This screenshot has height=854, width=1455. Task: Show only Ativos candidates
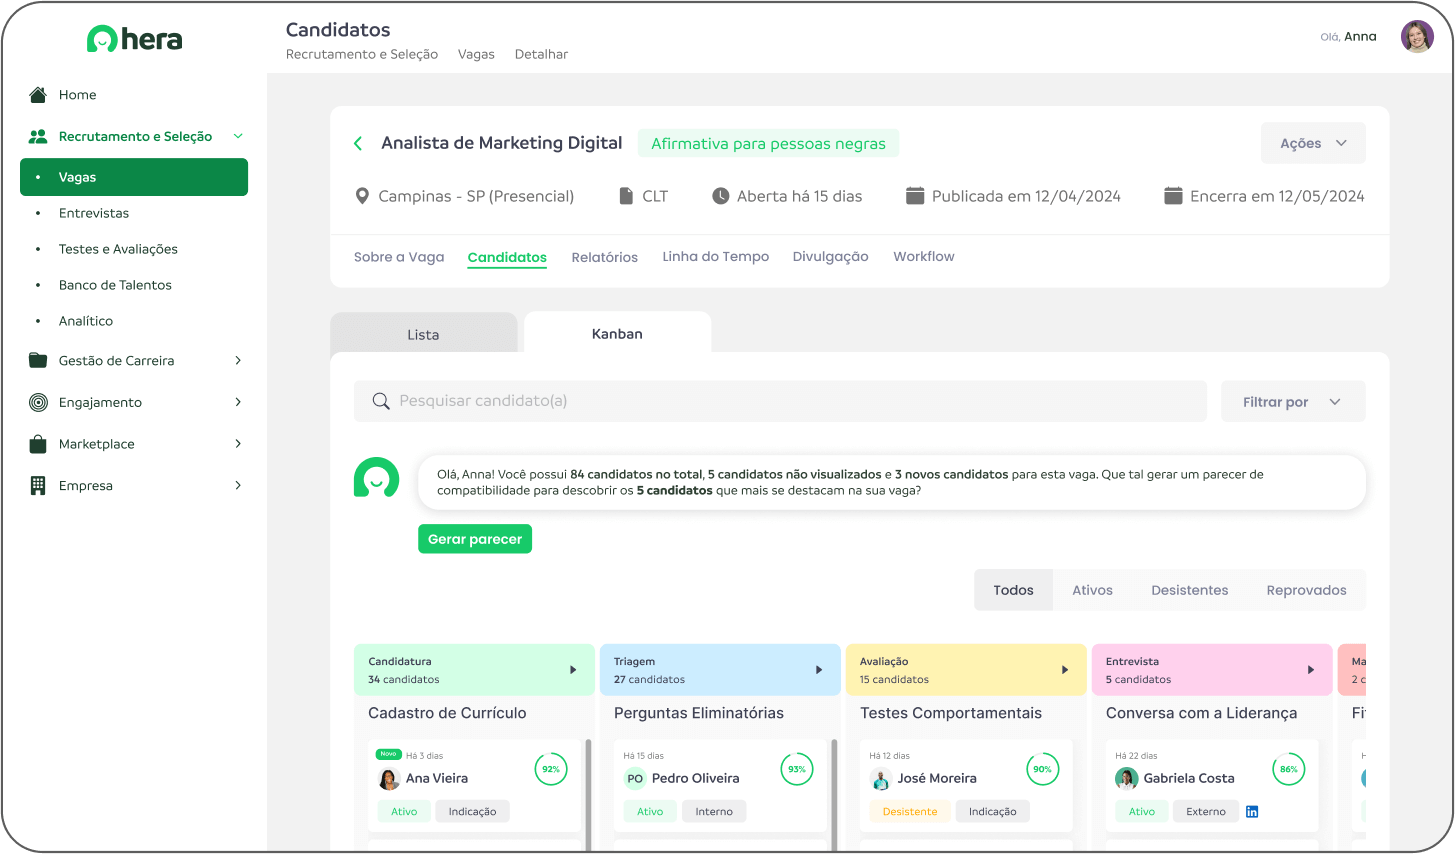[1092, 591]
